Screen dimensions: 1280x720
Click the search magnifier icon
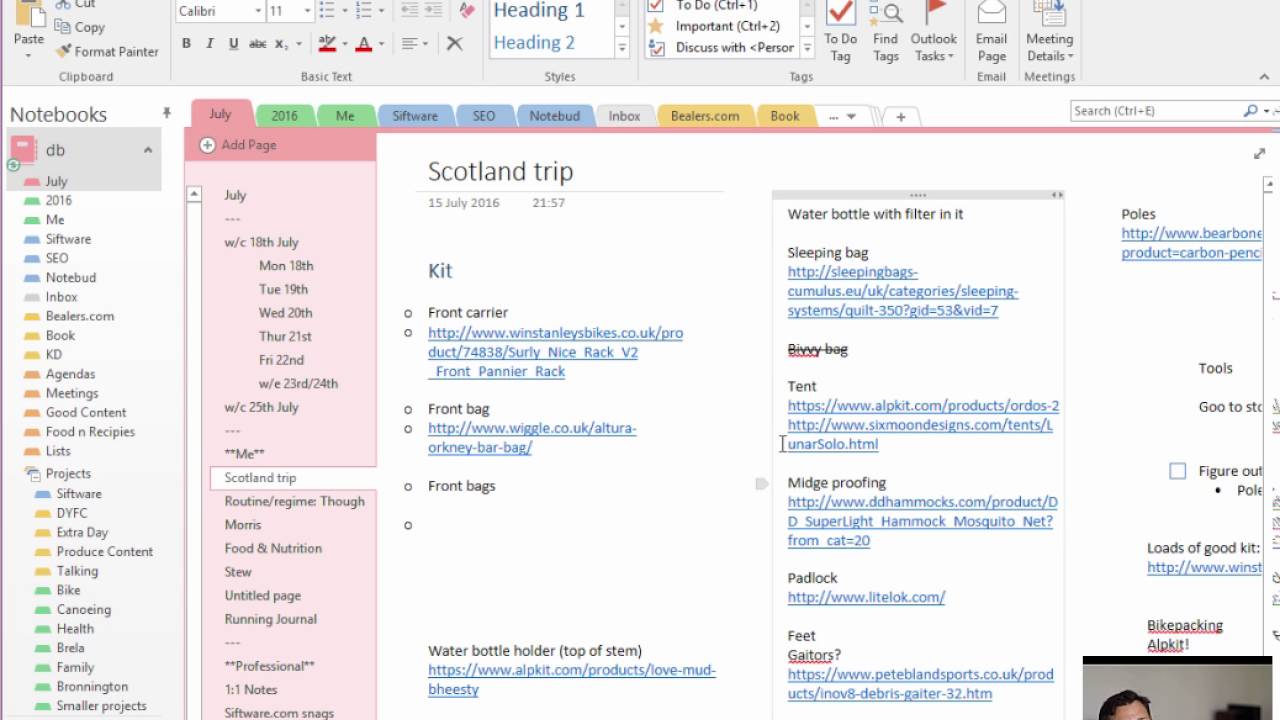pyautogui.click(x=1250, y=111)
